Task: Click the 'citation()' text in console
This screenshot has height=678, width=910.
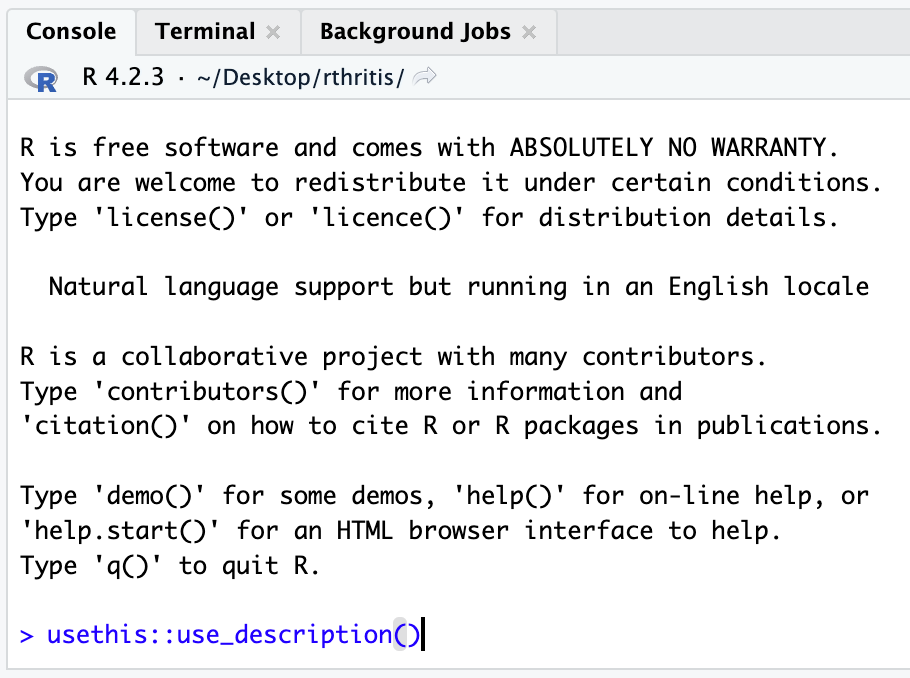Action: coord(106,426)
